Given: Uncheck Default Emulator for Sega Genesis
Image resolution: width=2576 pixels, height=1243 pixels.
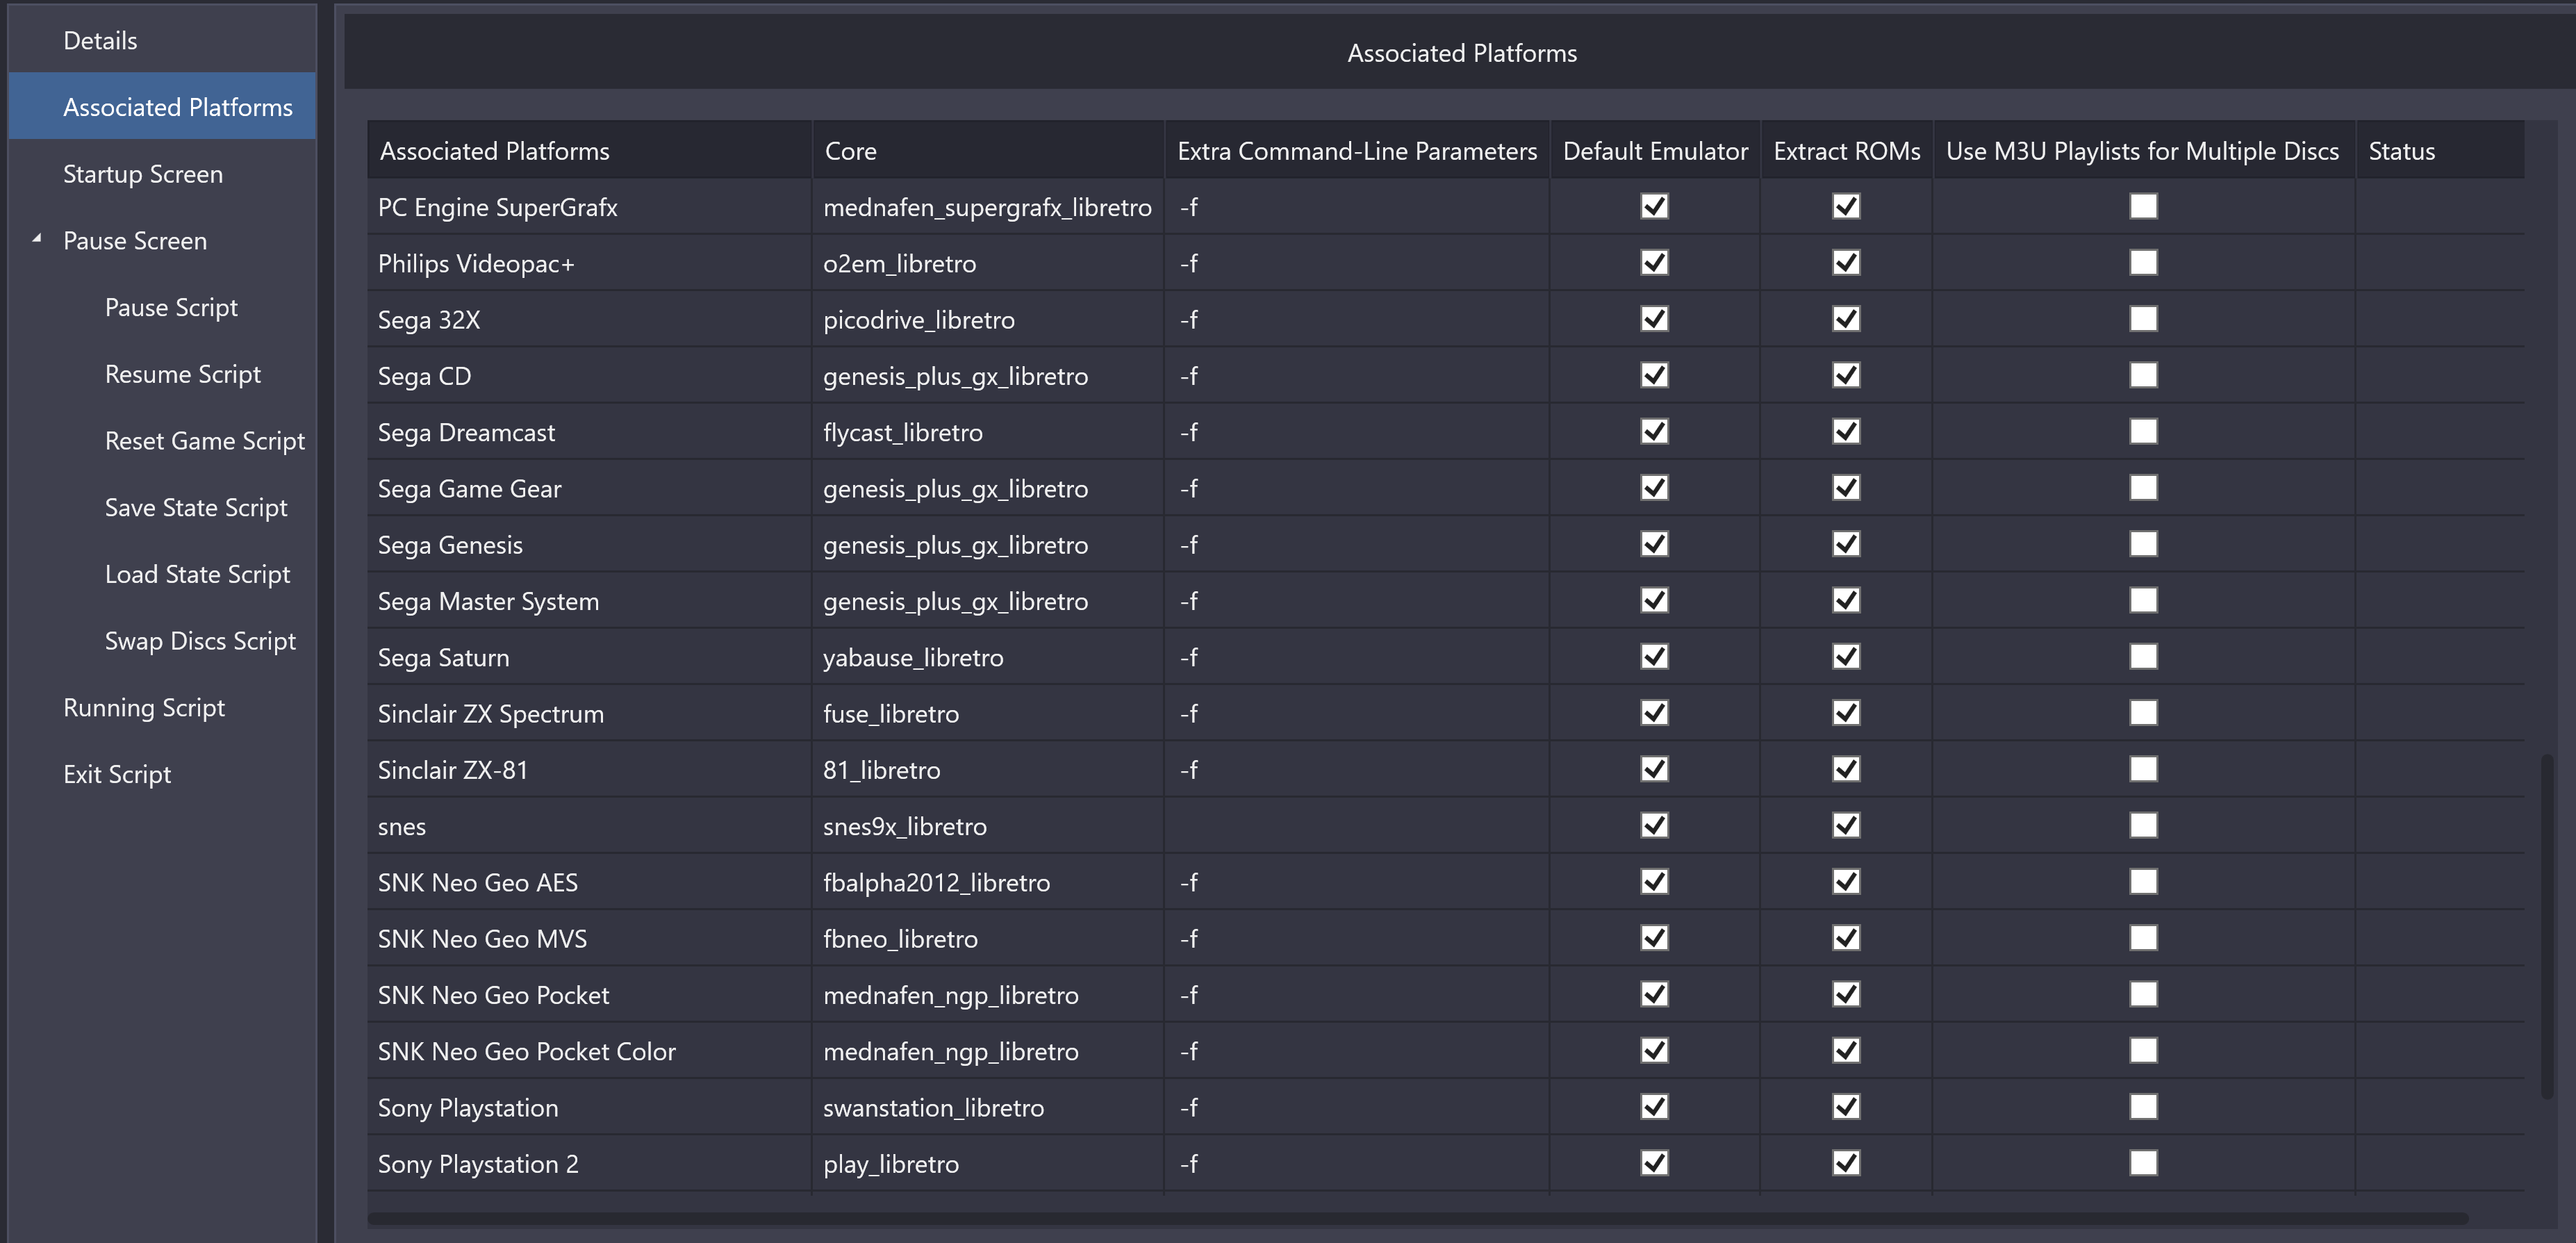Looking at the screenshot, I should click(x=1654, y=544).
